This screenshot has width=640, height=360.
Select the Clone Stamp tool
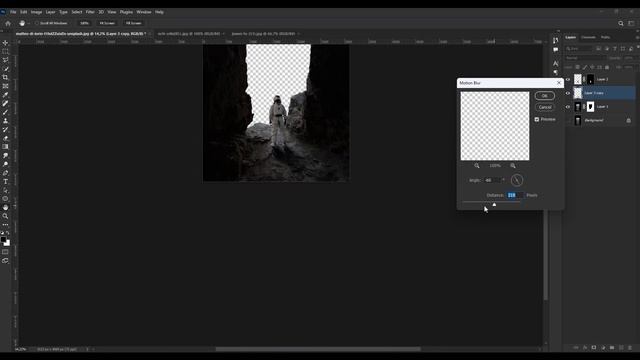point(5,121)
